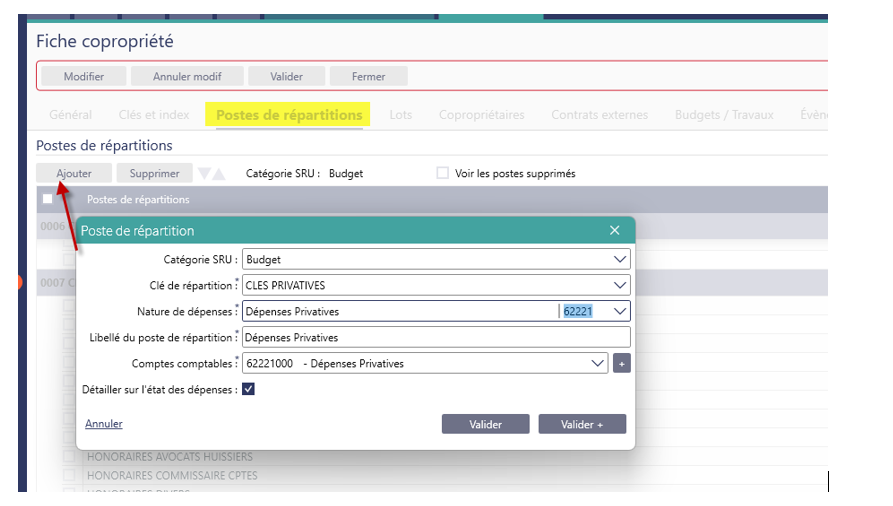The height and width of the screenshot is (506, 893).
Task: Click the Annuler link in dialog
Action: (x=104, y=424)
